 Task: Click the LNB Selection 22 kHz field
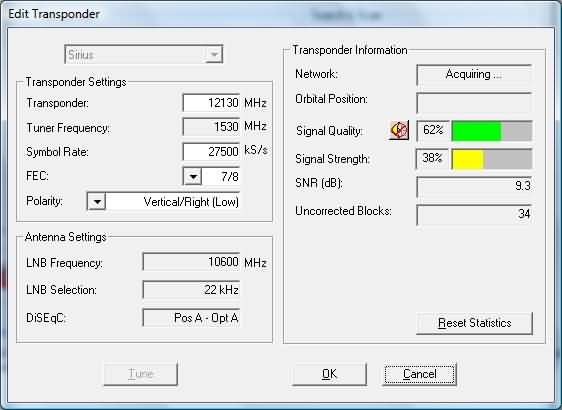[191, 290]
